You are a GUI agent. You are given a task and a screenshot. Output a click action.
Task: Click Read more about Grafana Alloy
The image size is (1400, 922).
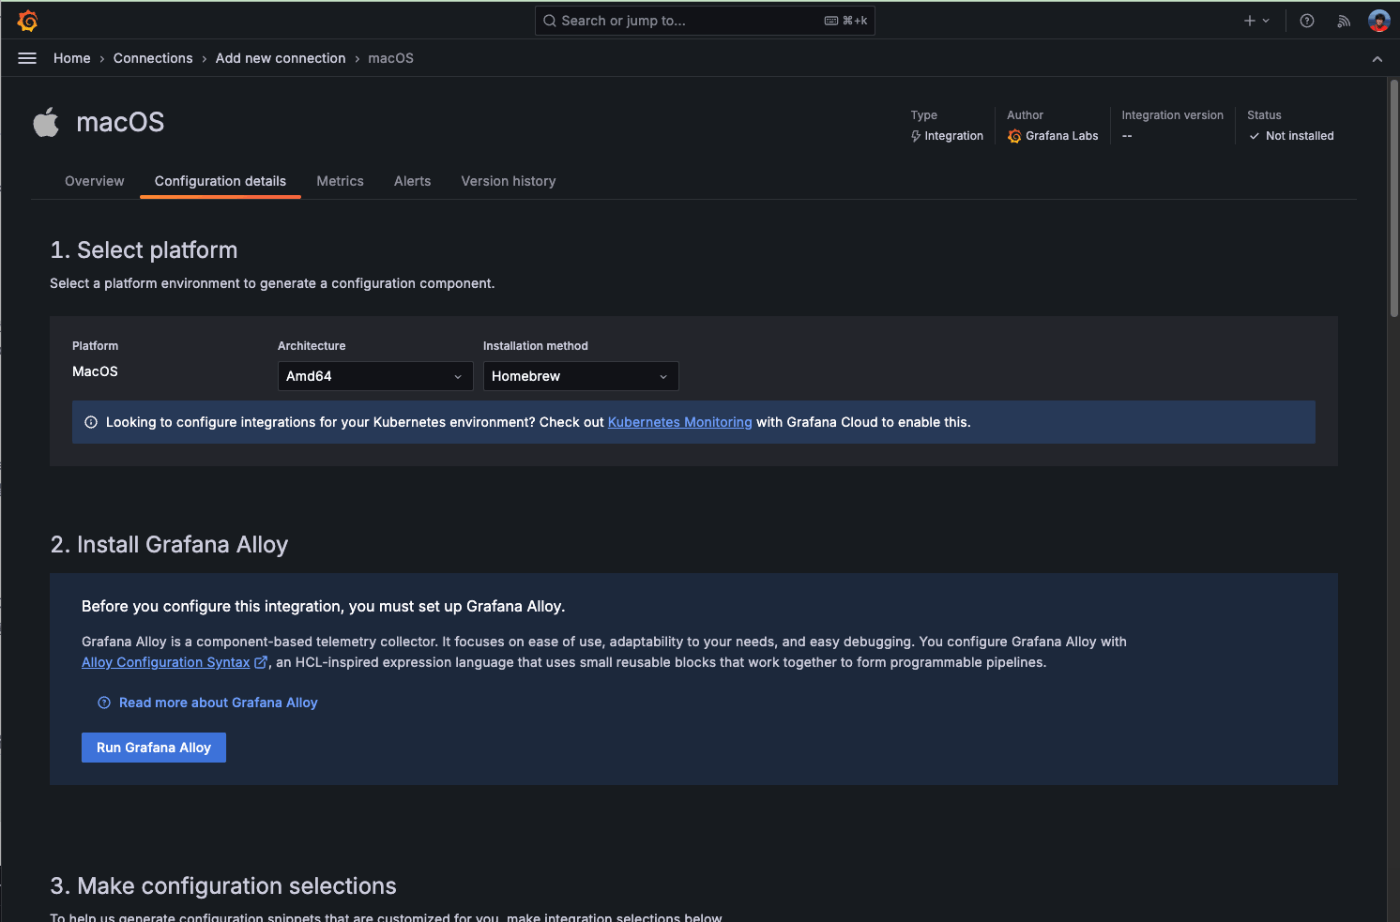coord(218,703)
